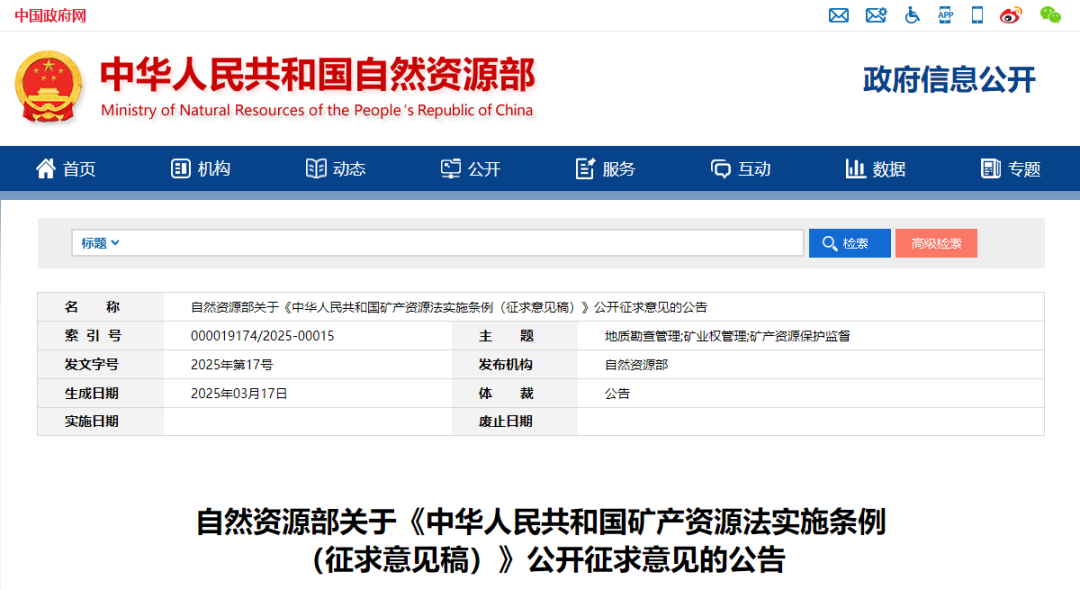Expand the 标题 search field dropdown
This screenshot has height=590, width=1080.
click(100, 243)
